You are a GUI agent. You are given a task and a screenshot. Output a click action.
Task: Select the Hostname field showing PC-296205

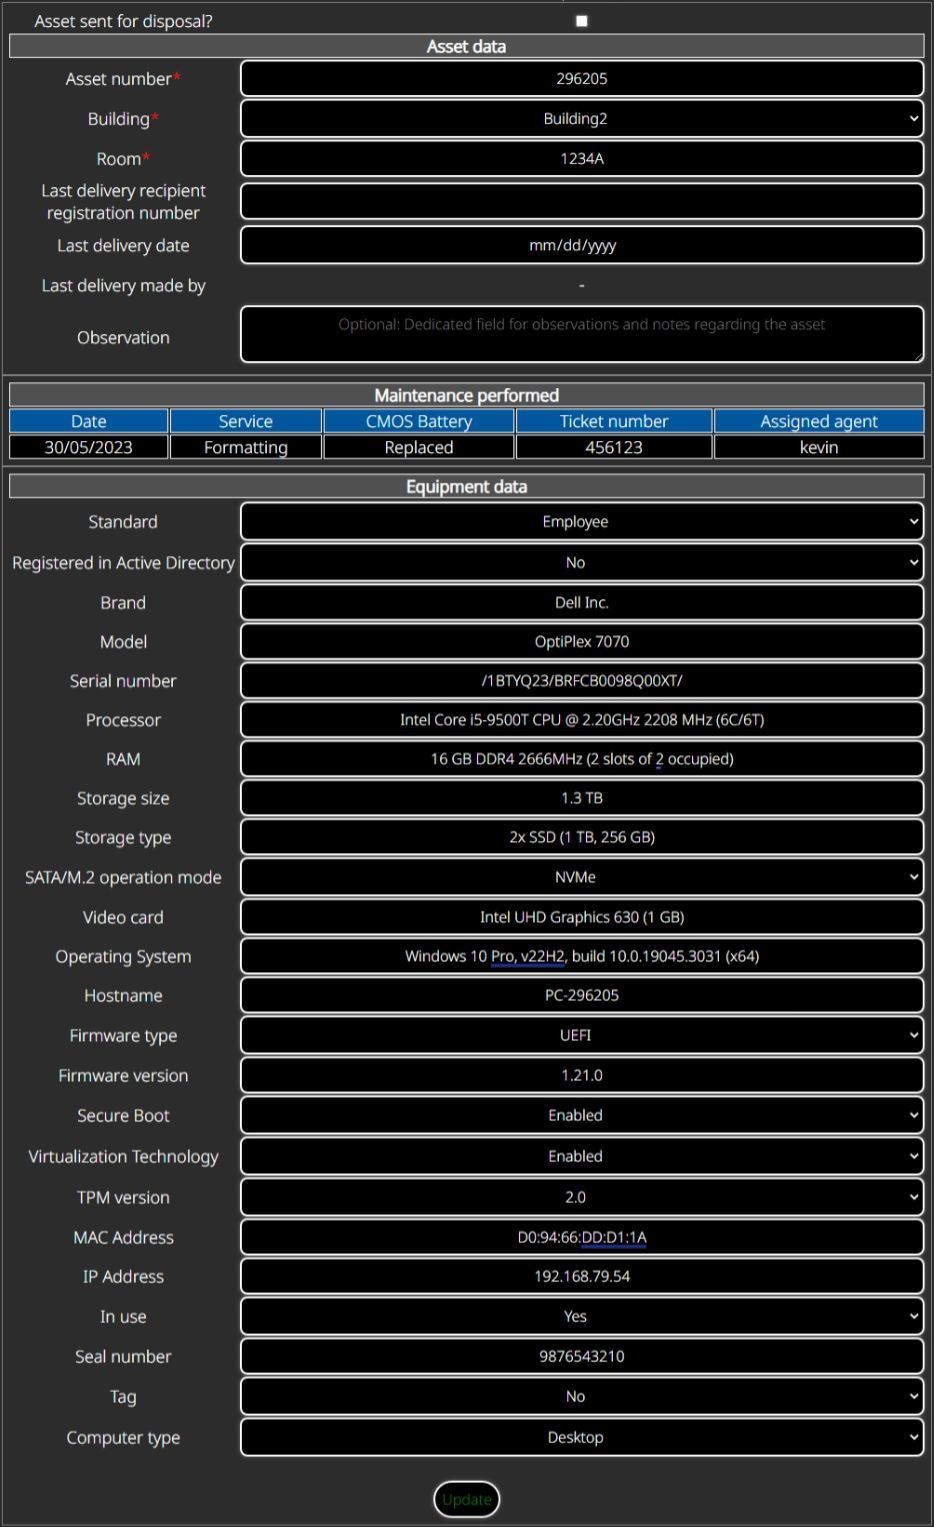pyautogui.click(x=581, y=995)
